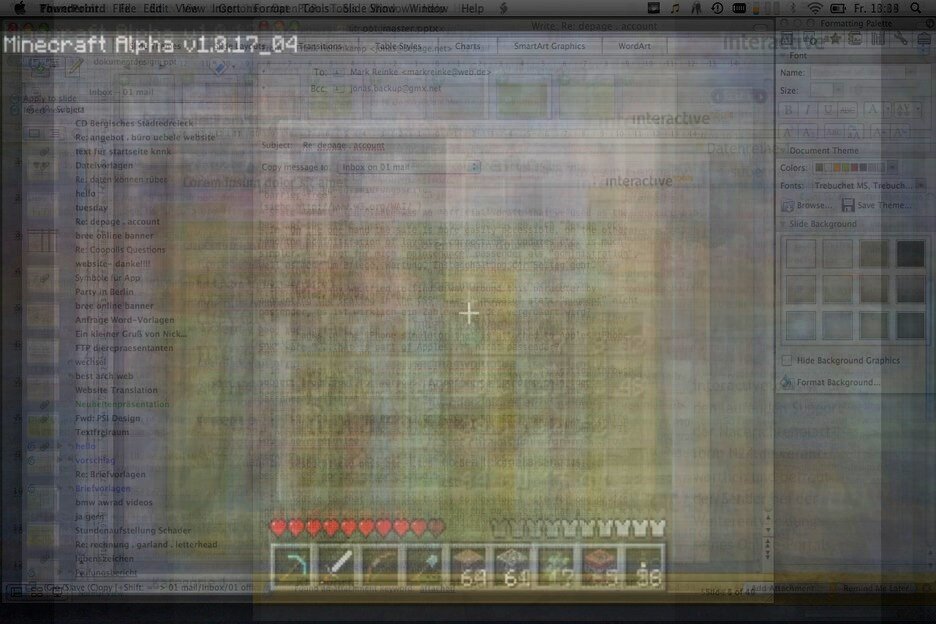Open the Project Palette briefcase icon
Image resolution: width=936 pixels, height=624 pixels.
(923, 39)
